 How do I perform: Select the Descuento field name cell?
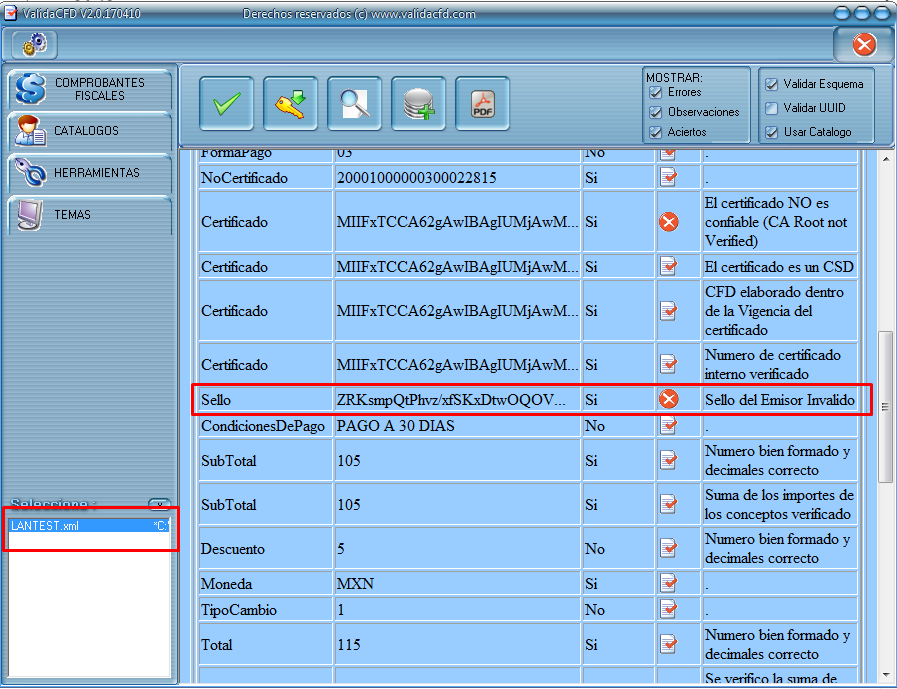265,549
